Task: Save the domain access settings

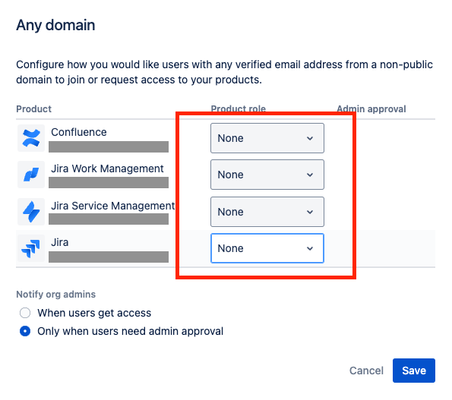Action: pos(414,370)
